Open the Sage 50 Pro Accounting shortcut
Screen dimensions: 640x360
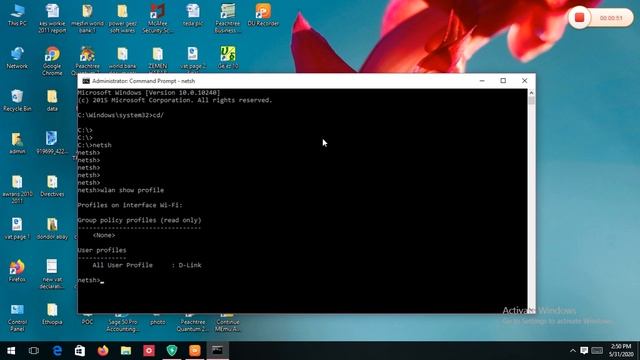pyautogui.click(x=122, y=322)
